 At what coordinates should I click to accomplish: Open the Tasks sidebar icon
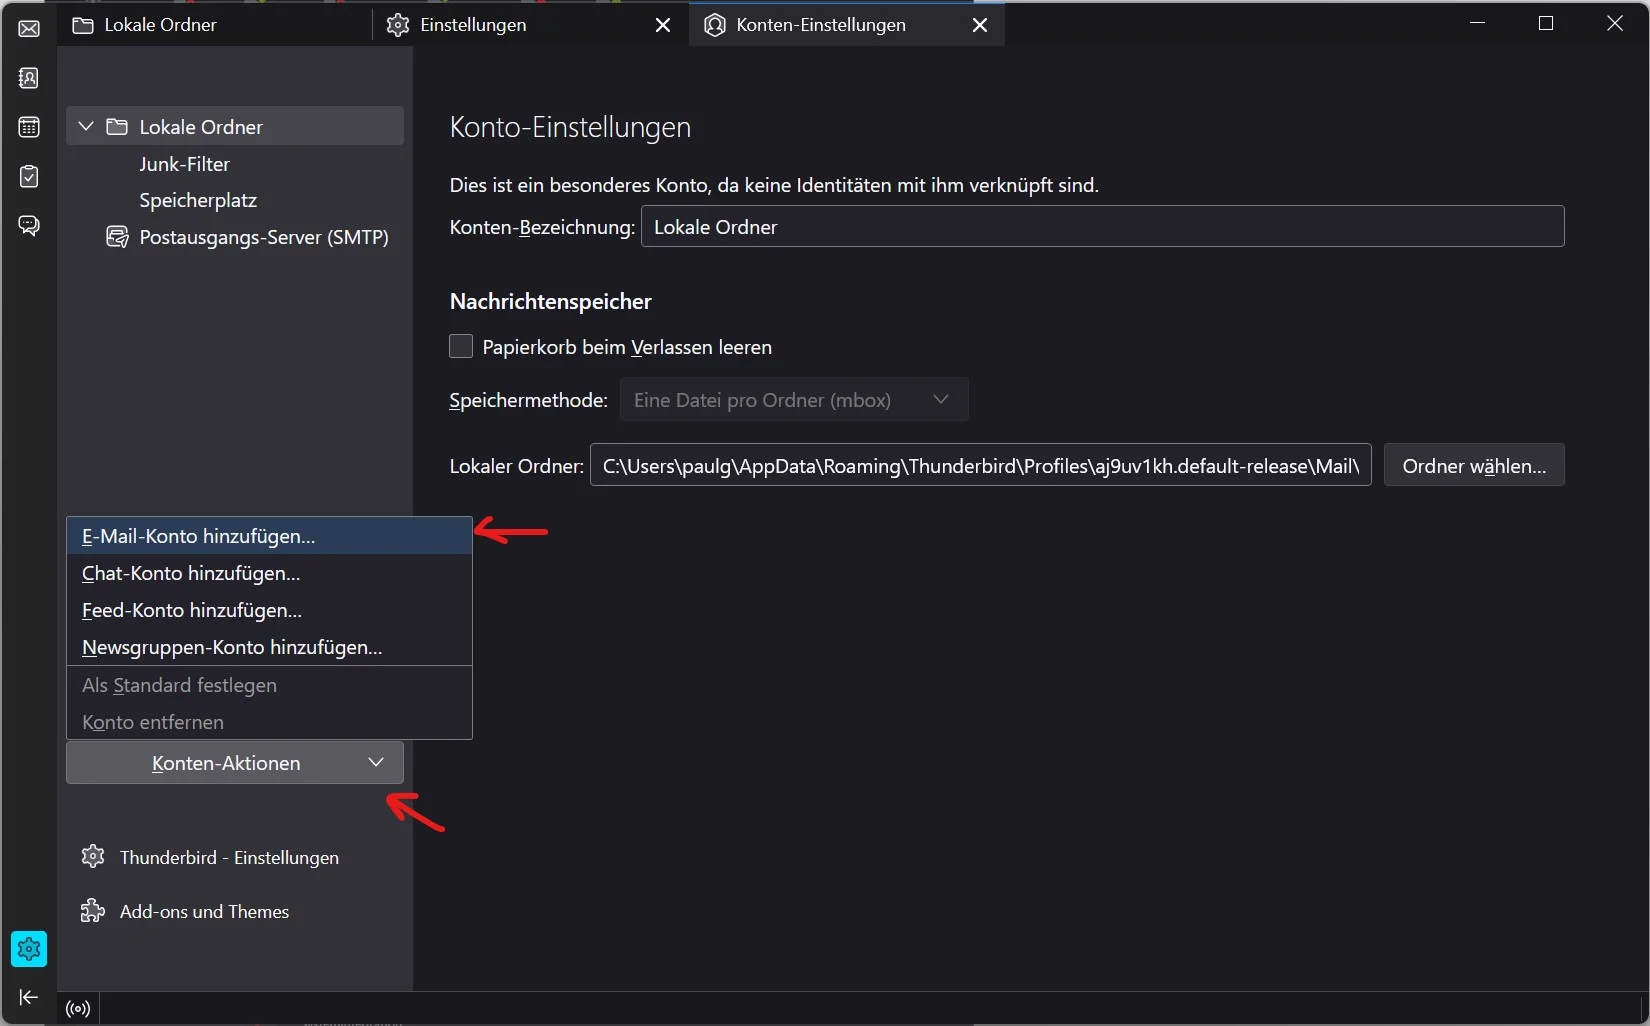[29, 176]
